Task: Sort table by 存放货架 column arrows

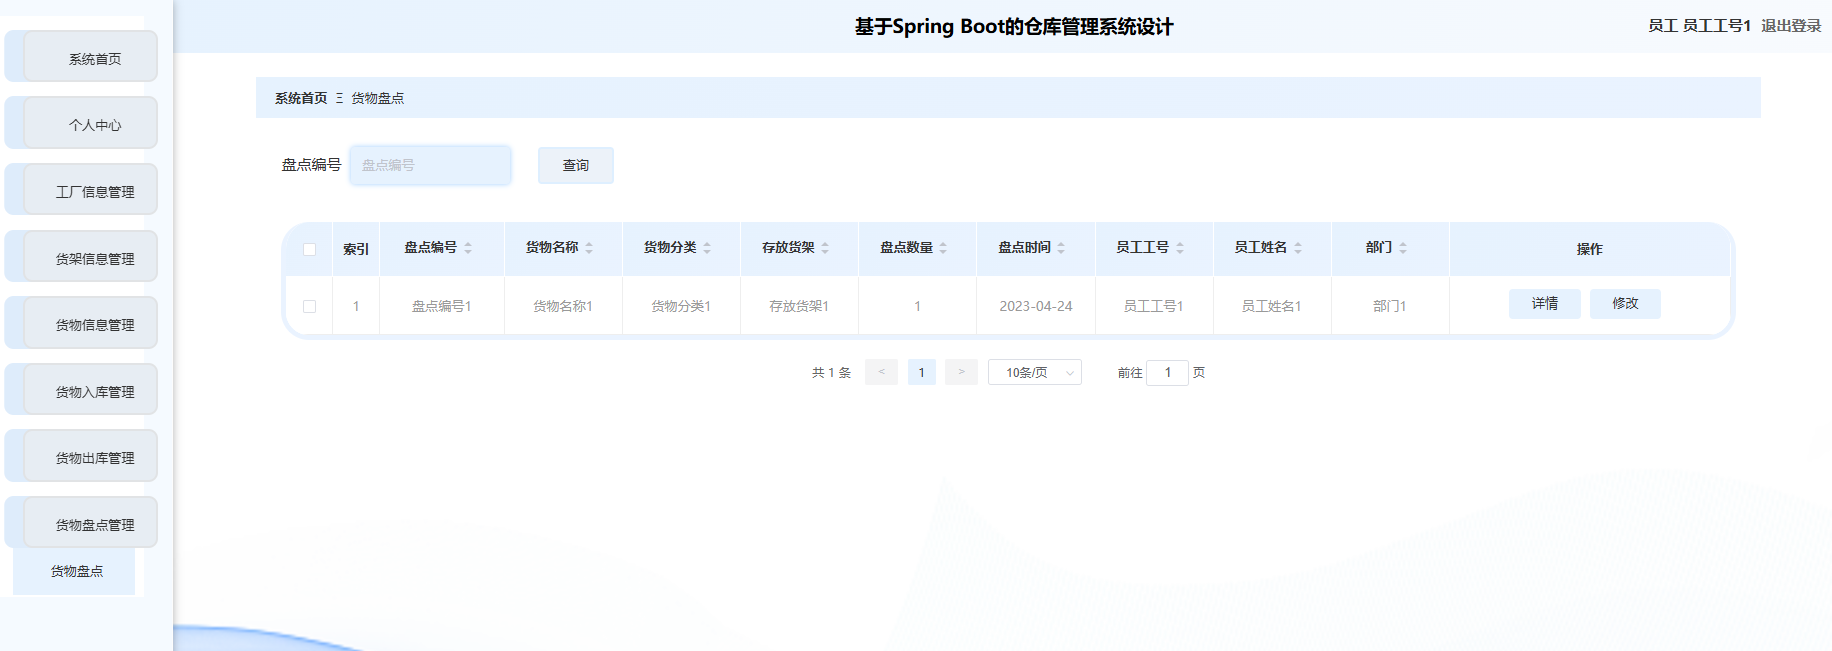Action: click(x=825, y=248)
